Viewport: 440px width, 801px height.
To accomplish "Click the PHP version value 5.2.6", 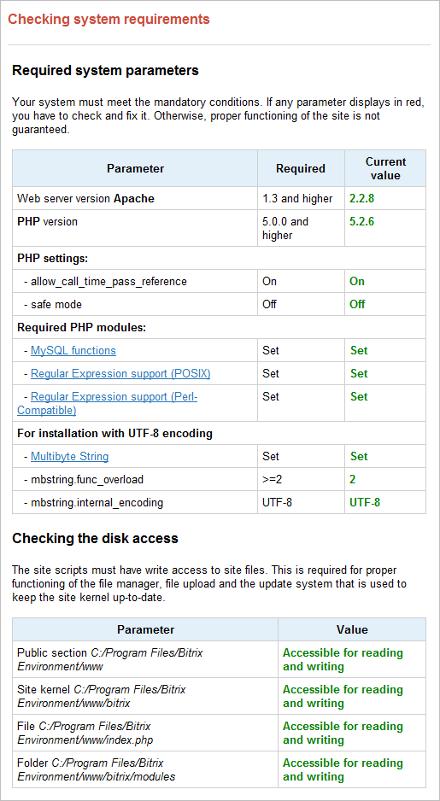I will pos(363,222).
